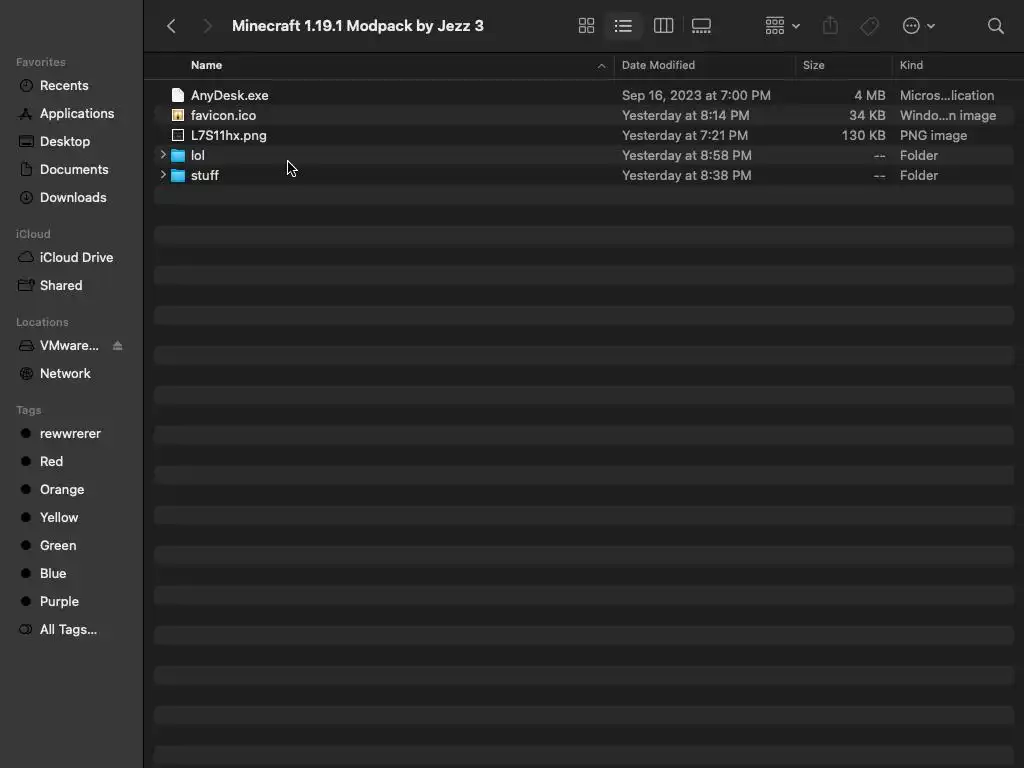Image resolution: width=1024 pixels, height=768 pixels.
Task: Switch to icon grid view
Action: [586, 26]
